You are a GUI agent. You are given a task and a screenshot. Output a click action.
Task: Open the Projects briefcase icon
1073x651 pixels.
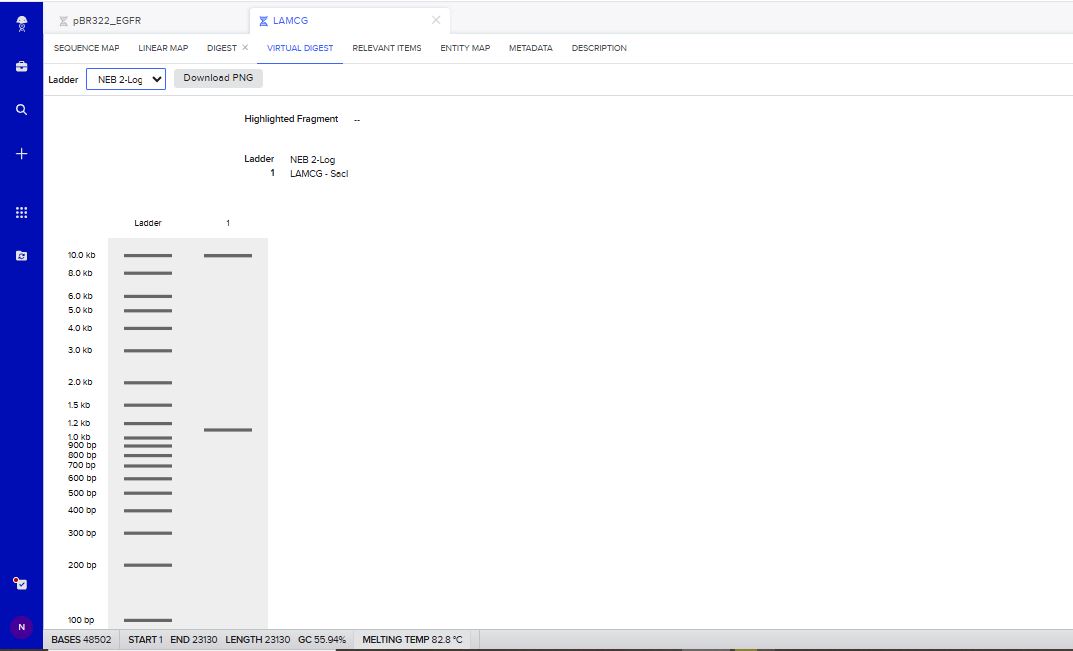point(21,66)
